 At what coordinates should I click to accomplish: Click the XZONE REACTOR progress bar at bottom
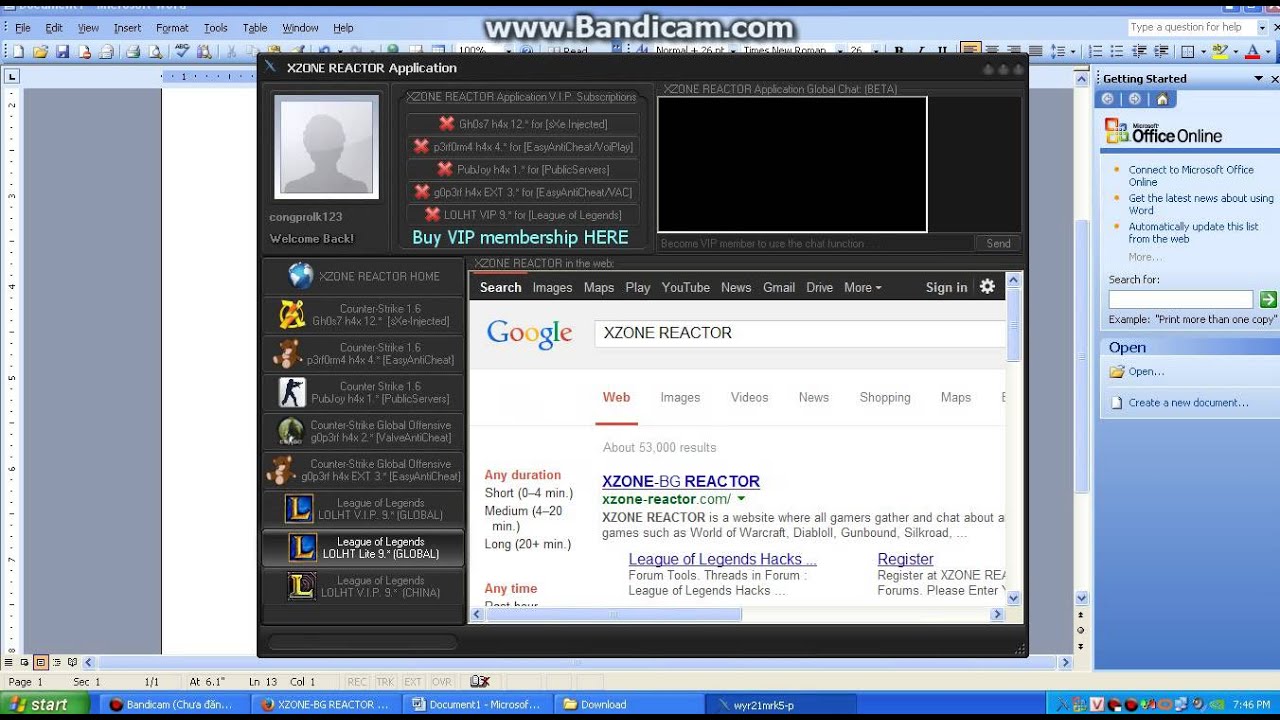coord(363,643)
